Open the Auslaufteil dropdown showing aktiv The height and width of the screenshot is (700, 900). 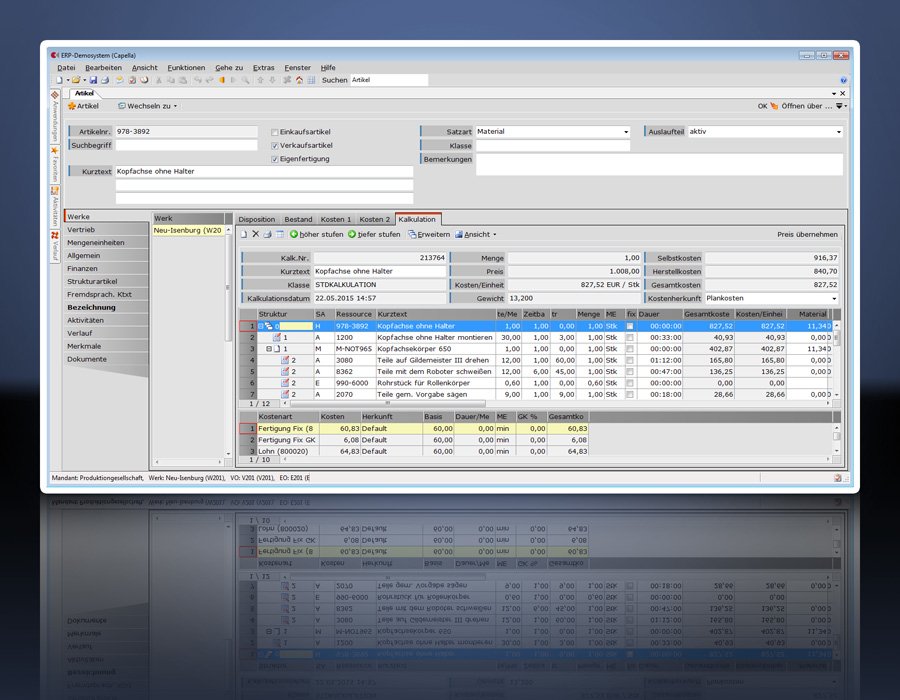pyautogui.click(x=840, y=130)
